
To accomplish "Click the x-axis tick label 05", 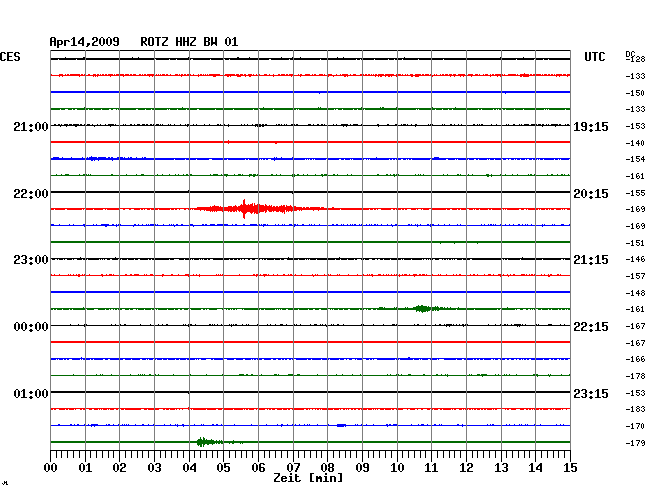I will tap(223, 468).
